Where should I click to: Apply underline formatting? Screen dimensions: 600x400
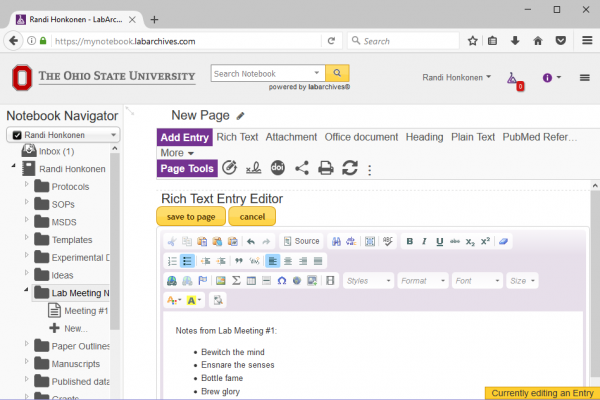pyautogui.click(x=439, y=242)
